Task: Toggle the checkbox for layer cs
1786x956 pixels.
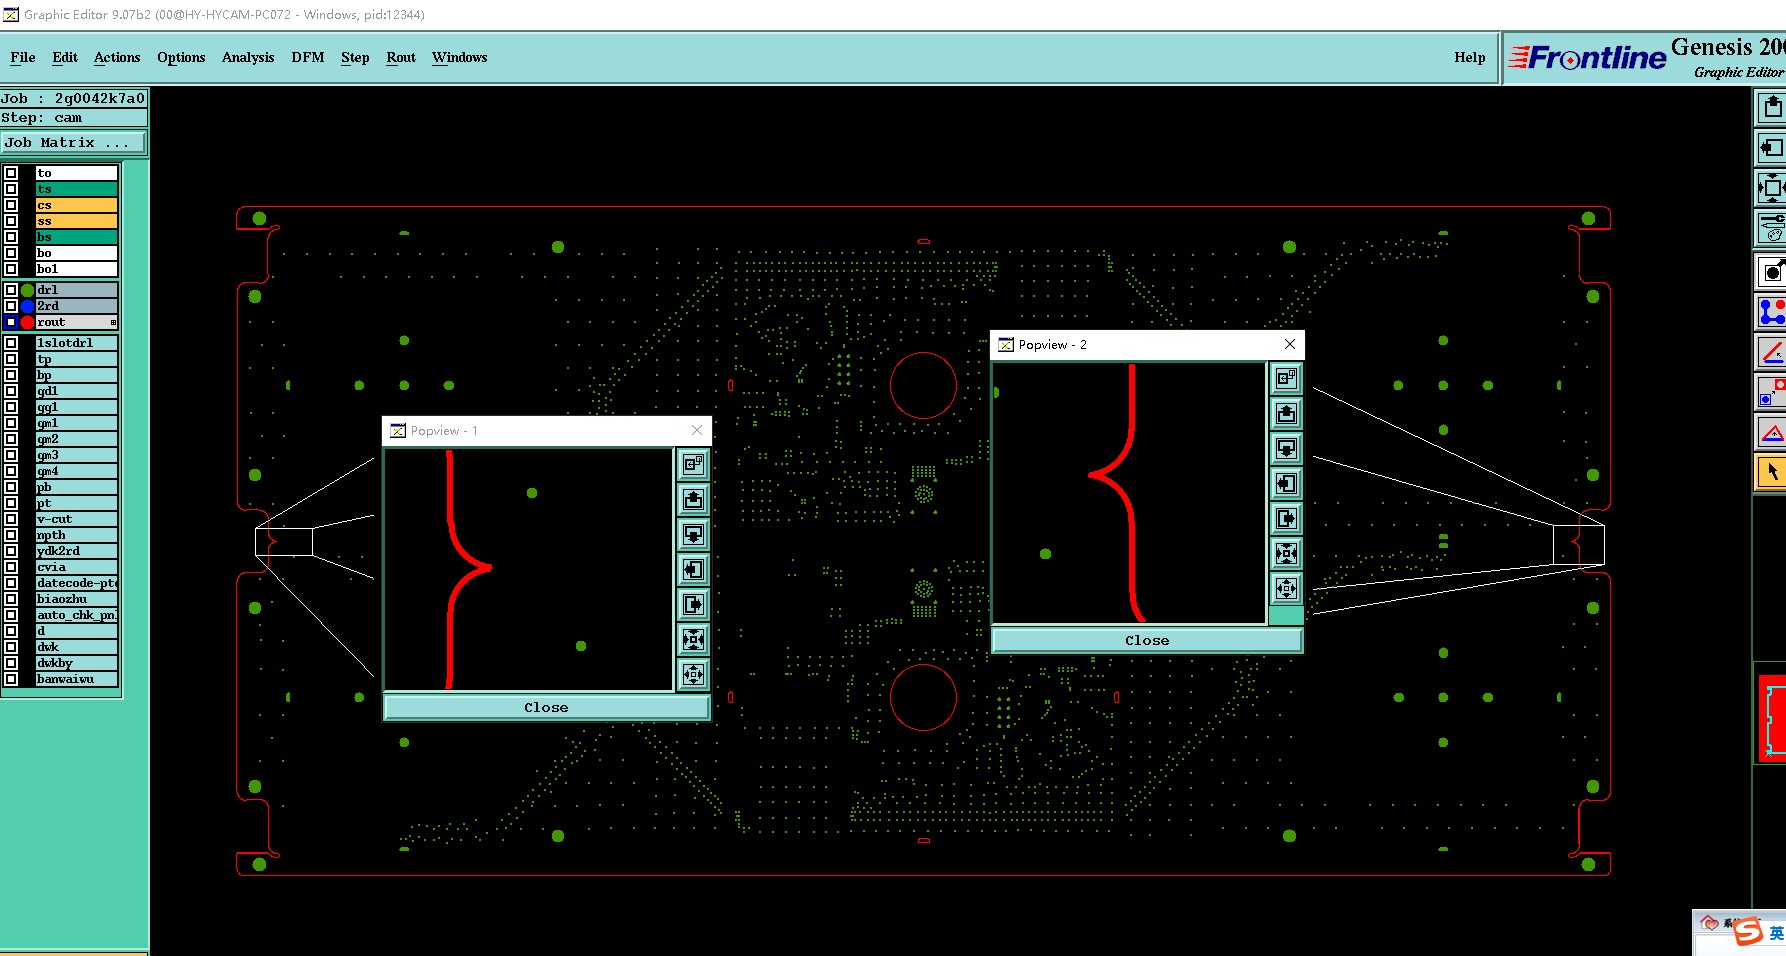Action: coord(11,205)
